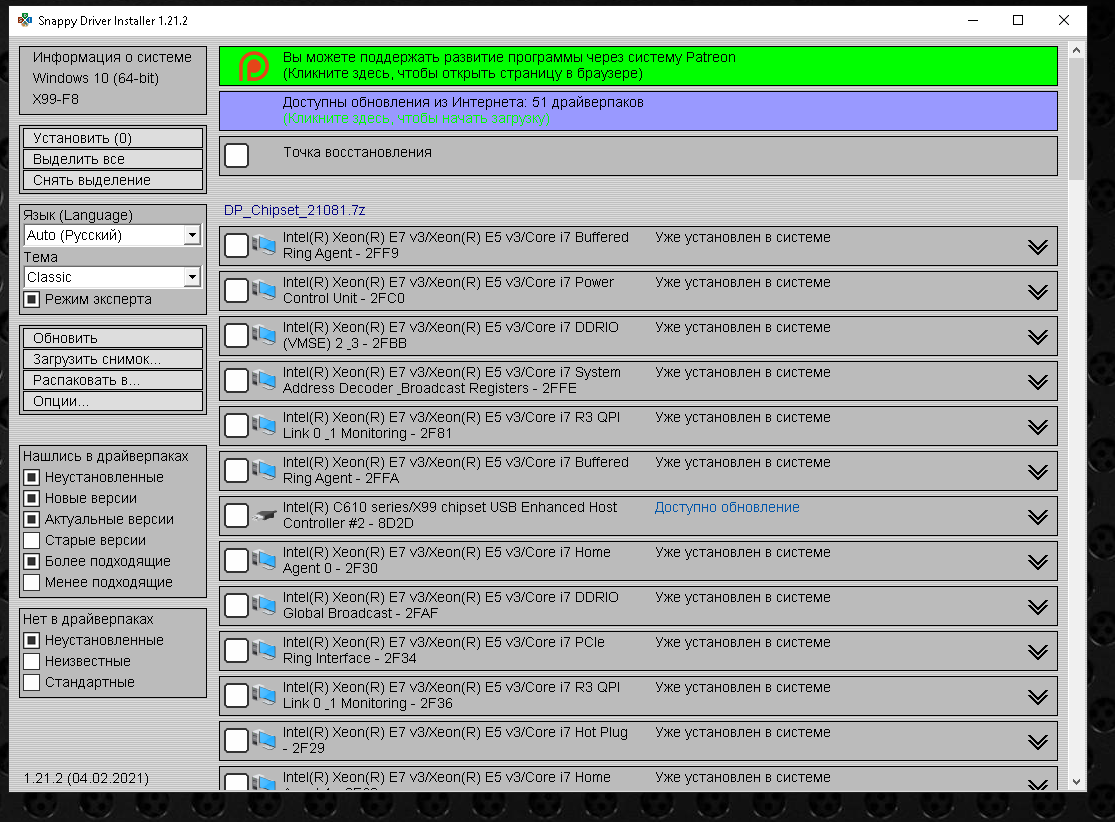Select checkbox for USB Enhanced Host Controller #2
The width and height of the screenshot is (1115, 822).
pyautogui.click(x=236, y=516)
